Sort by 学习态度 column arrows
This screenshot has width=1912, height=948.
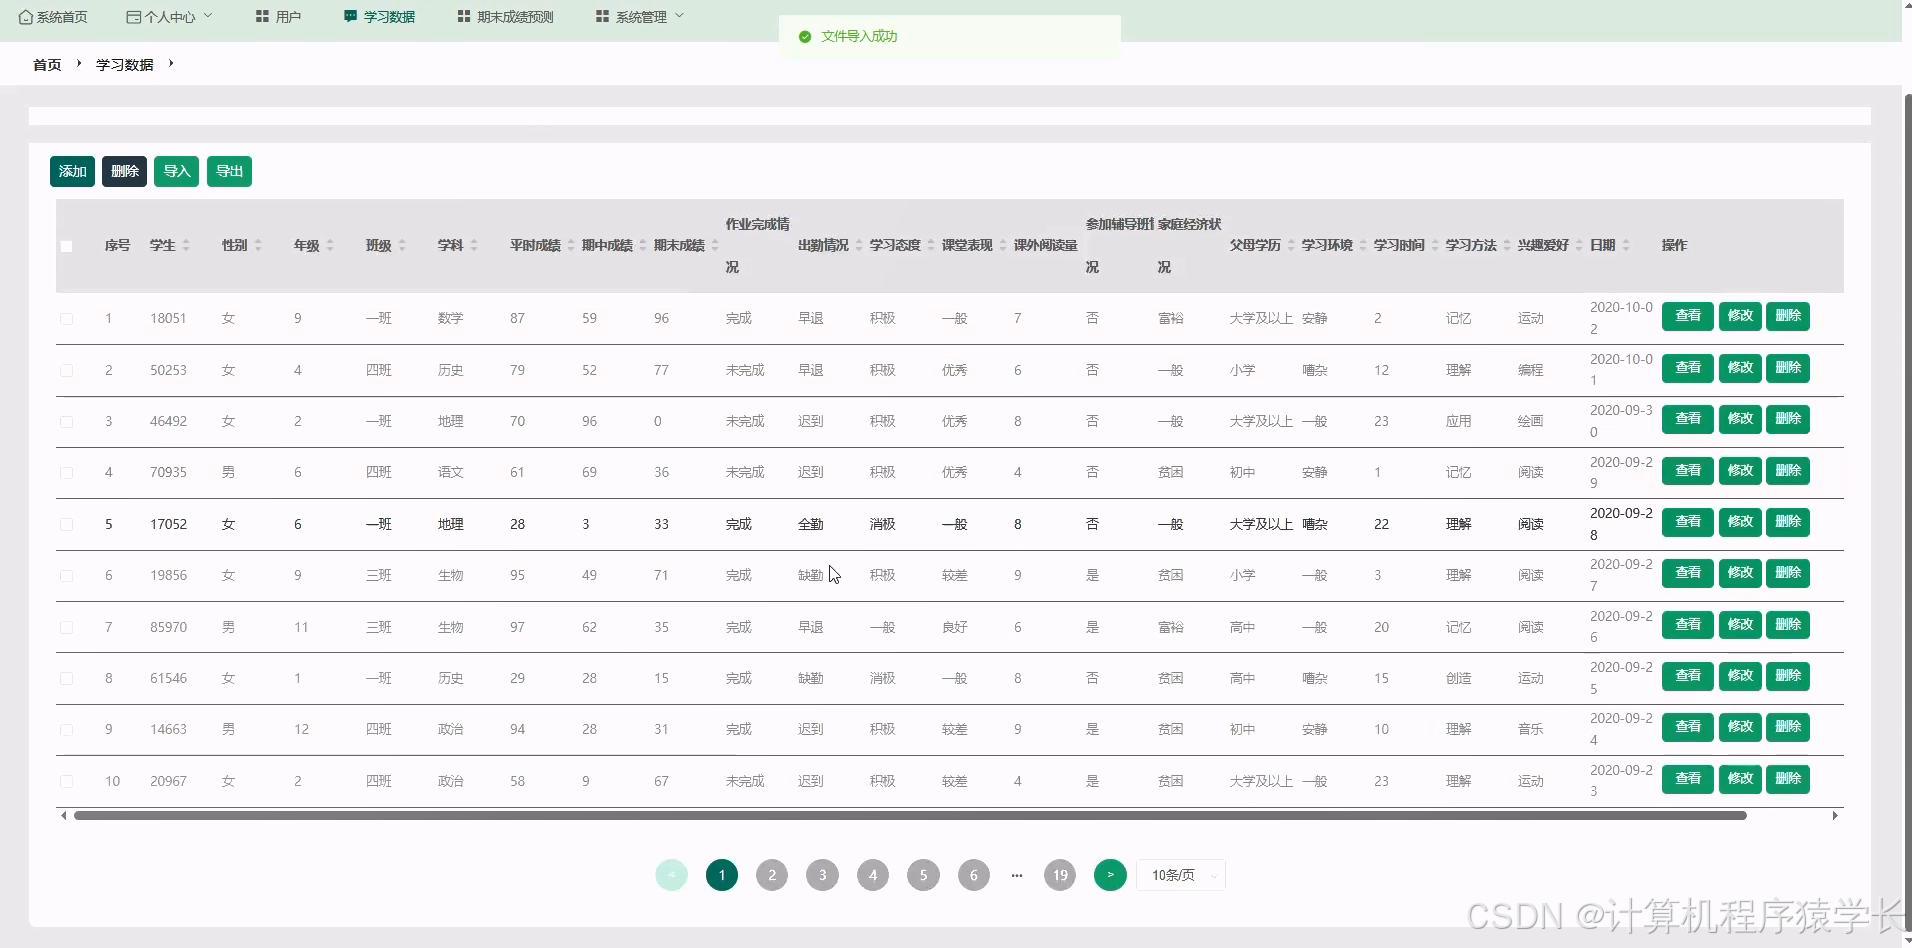pos(931,245)
